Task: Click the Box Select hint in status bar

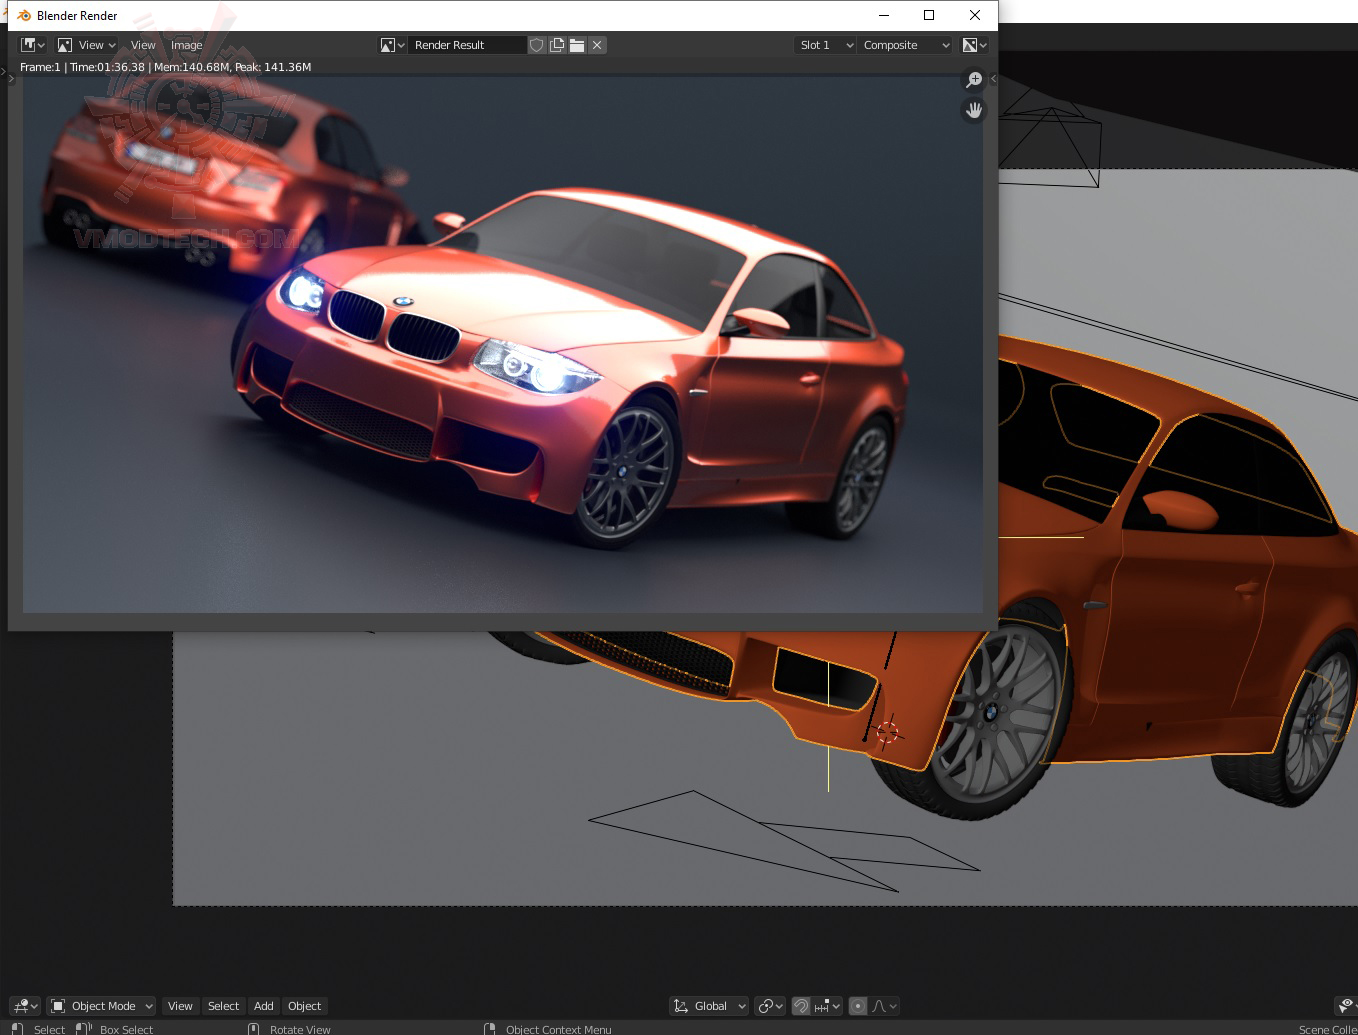Action: (126, 1029)
